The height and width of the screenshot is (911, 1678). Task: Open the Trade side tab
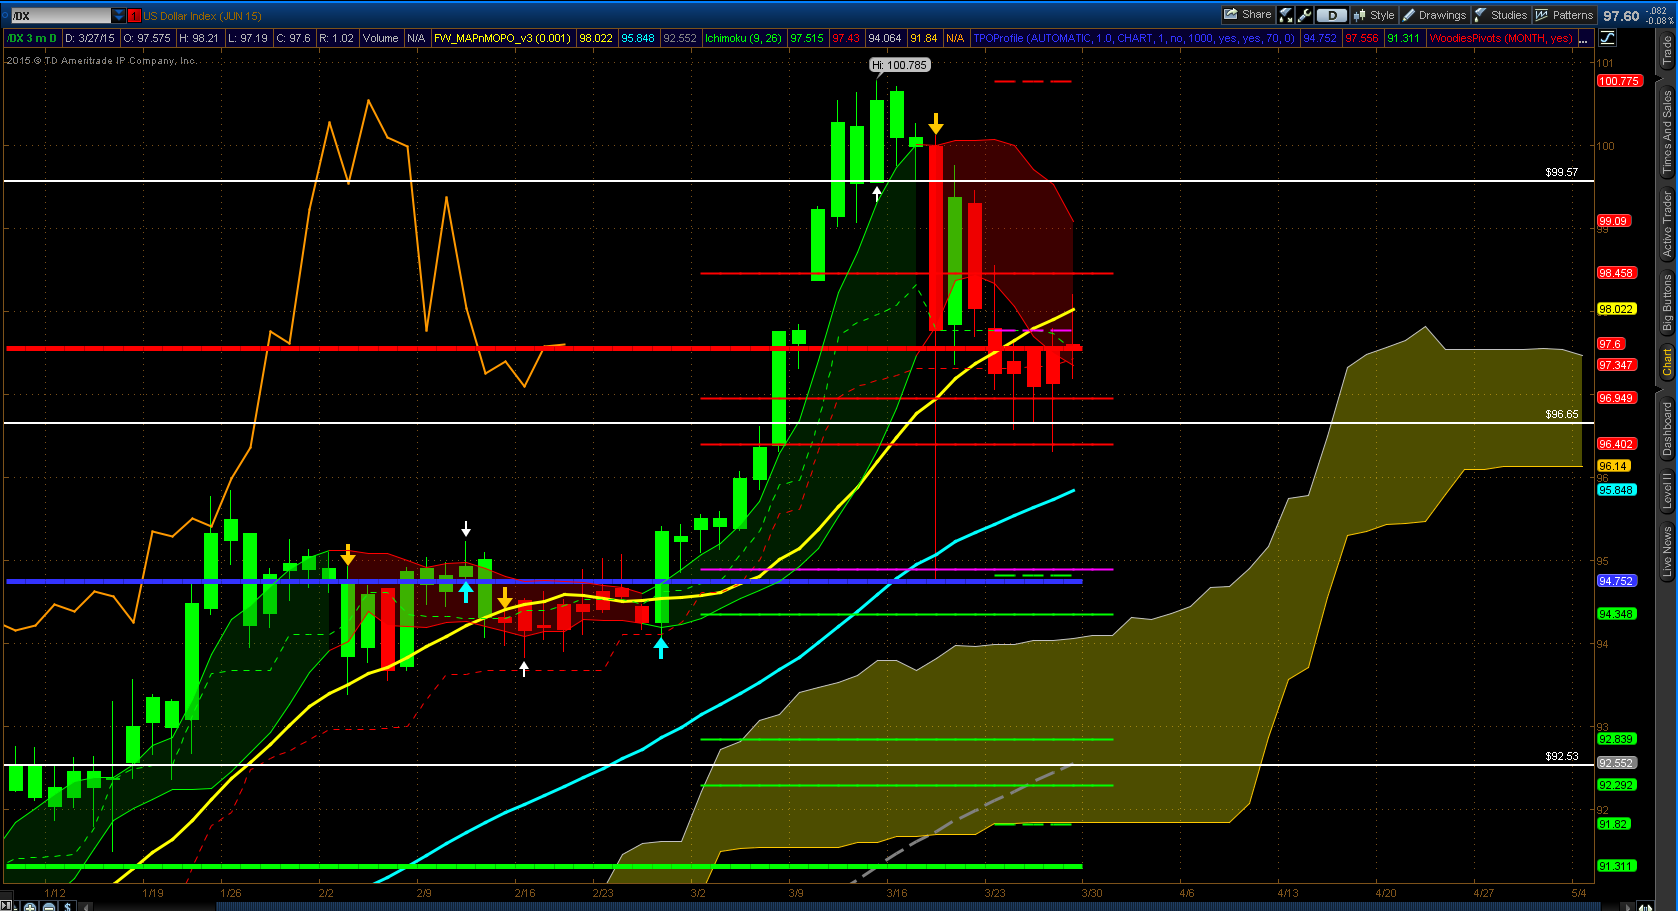1667,52
